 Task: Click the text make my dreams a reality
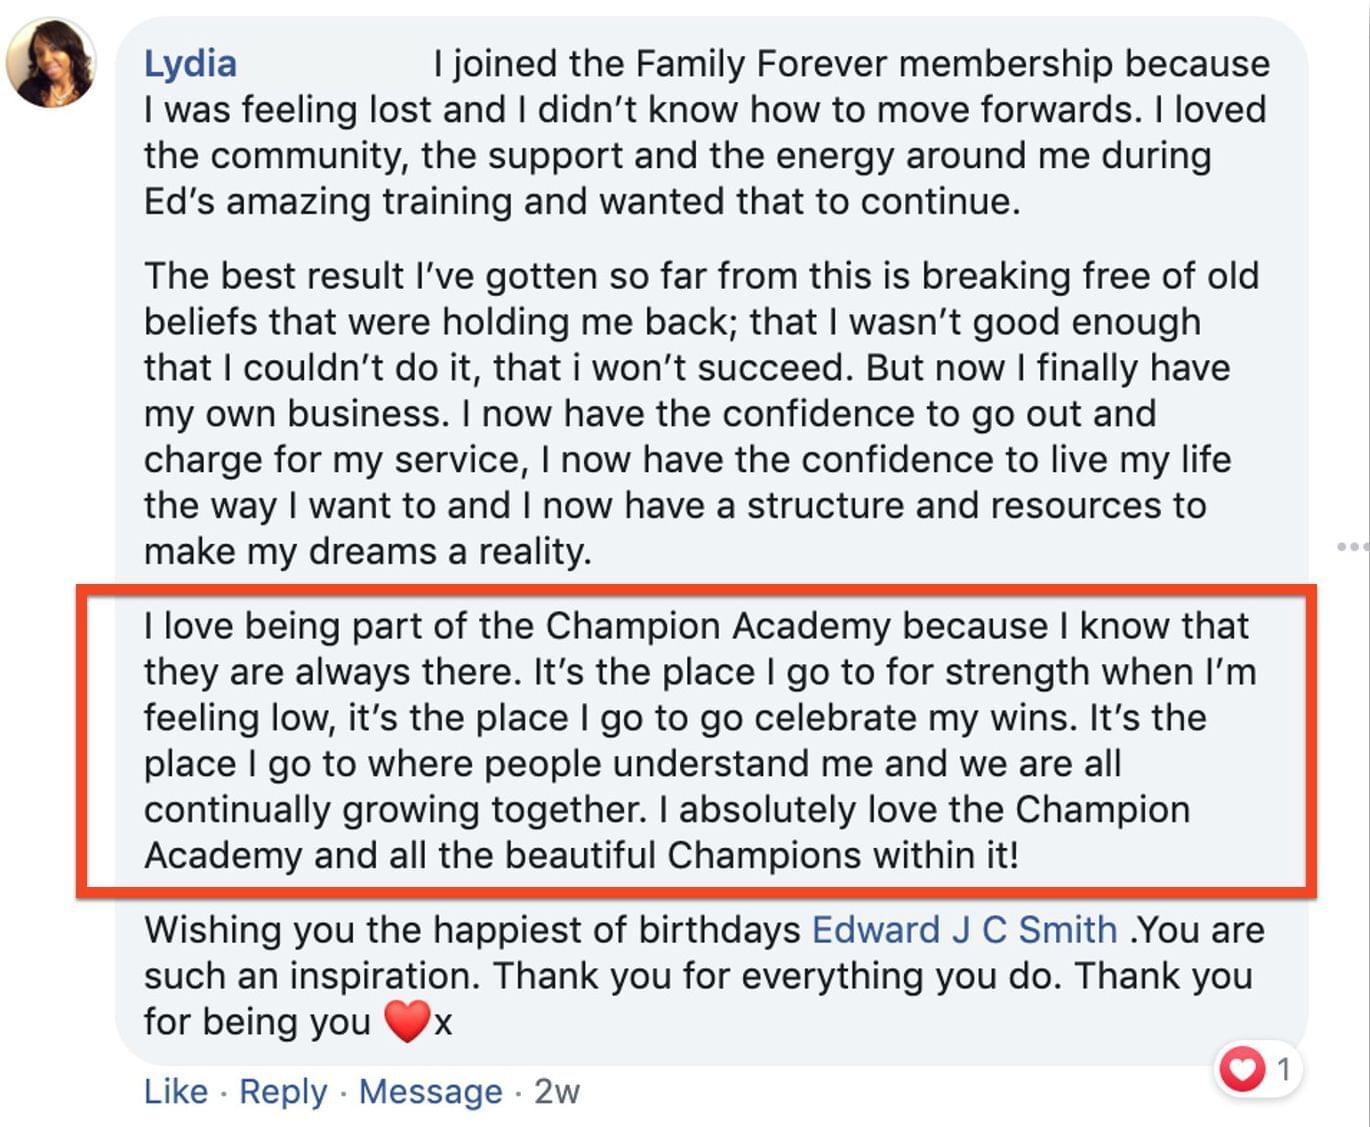(x=367, y=551)
